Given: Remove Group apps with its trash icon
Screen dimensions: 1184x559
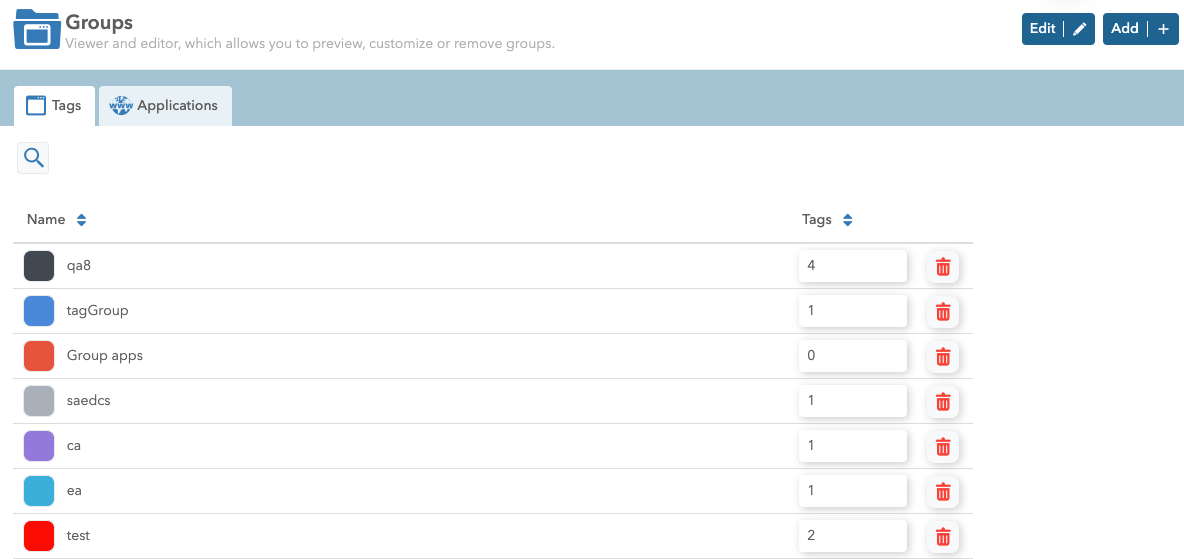Looking at the screenshot, I should tap(942, 357).
